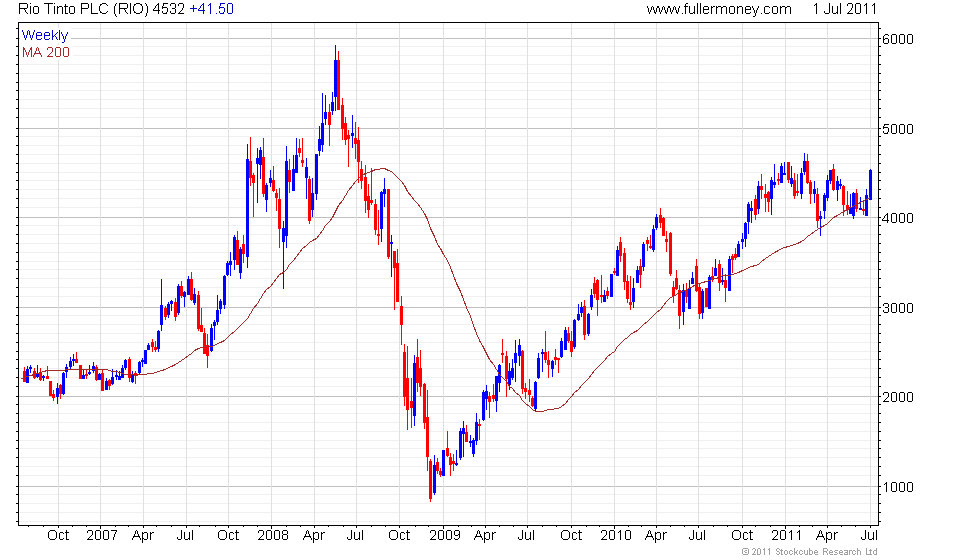Click the change value '+41.50'

pyautogui.click(x=212, y=9)
